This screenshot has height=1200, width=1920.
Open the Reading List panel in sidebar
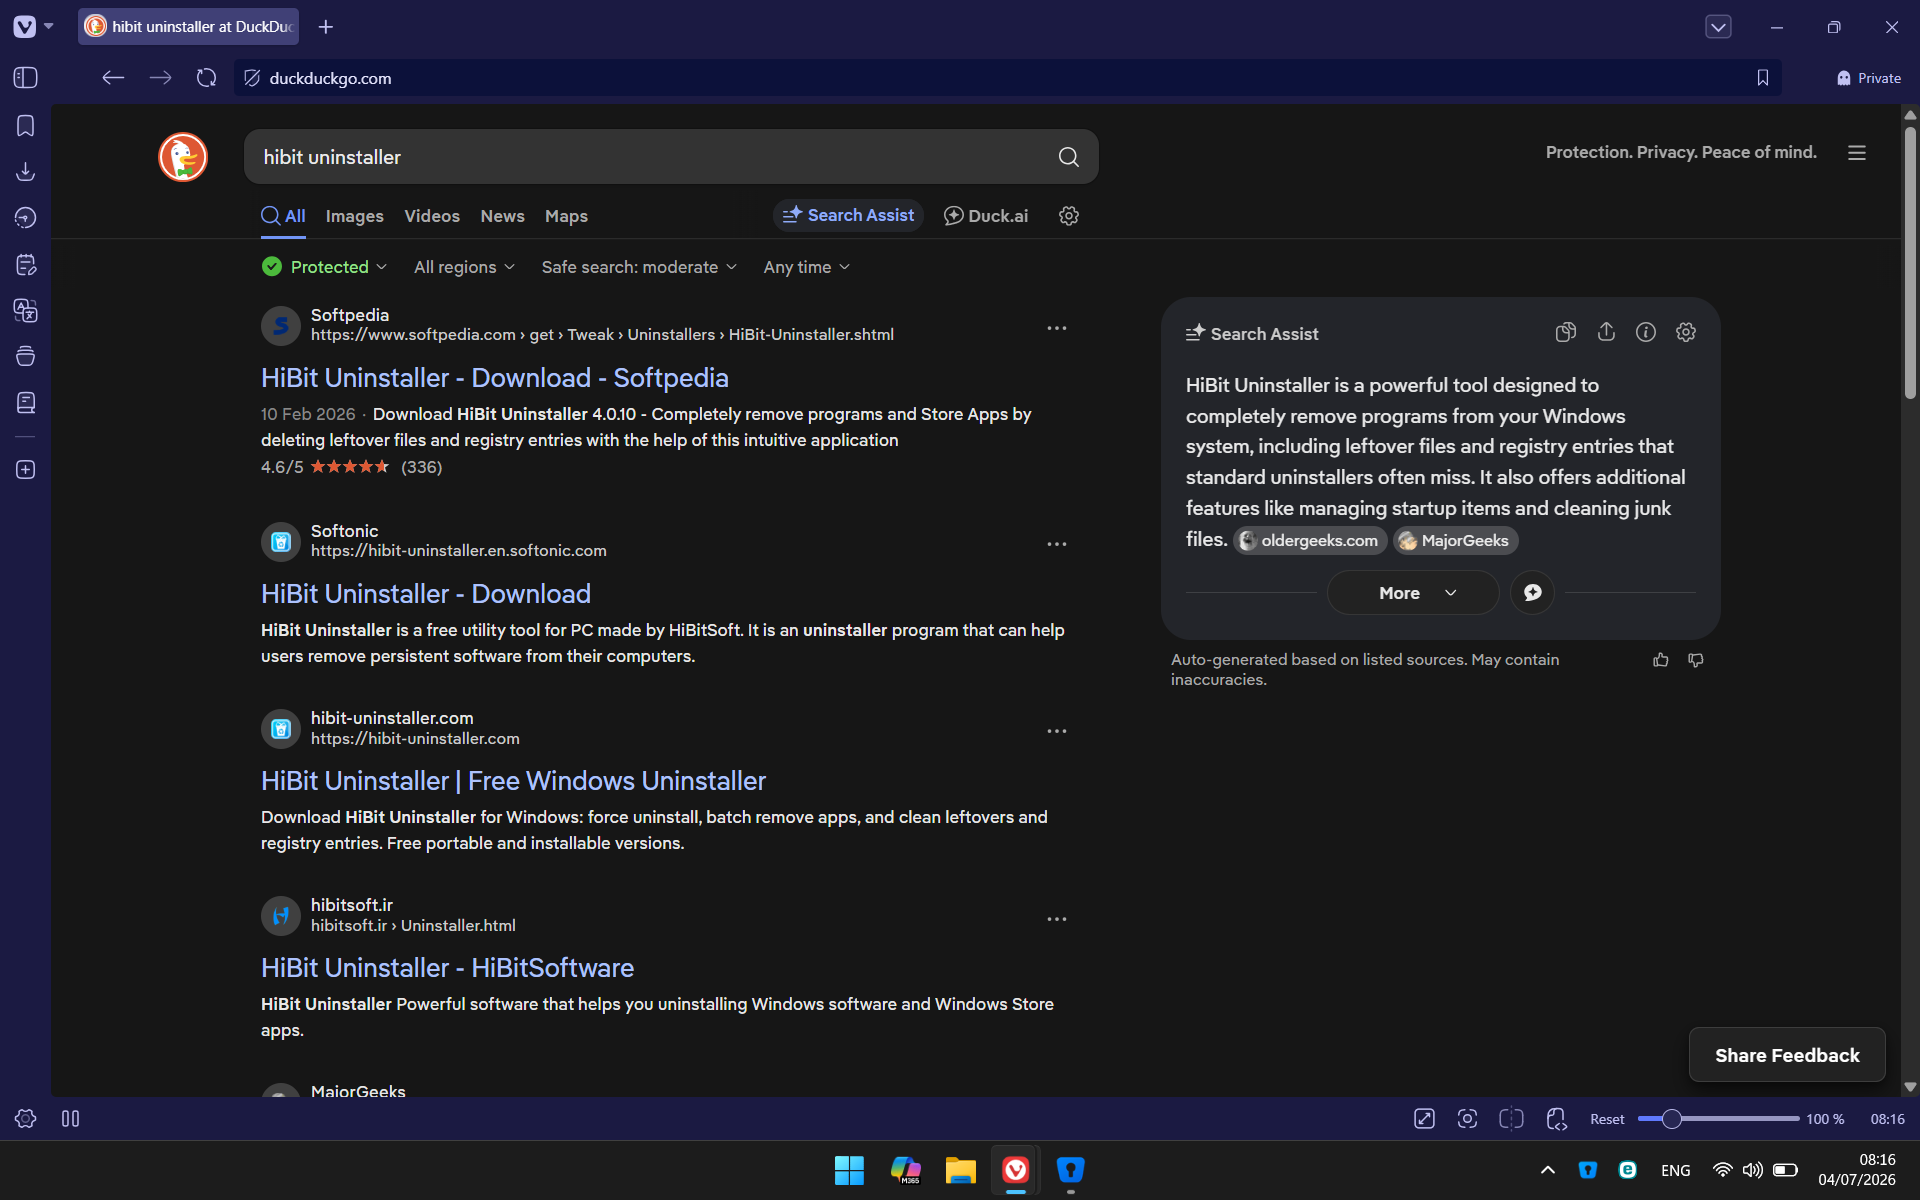(x=26, y=403)
